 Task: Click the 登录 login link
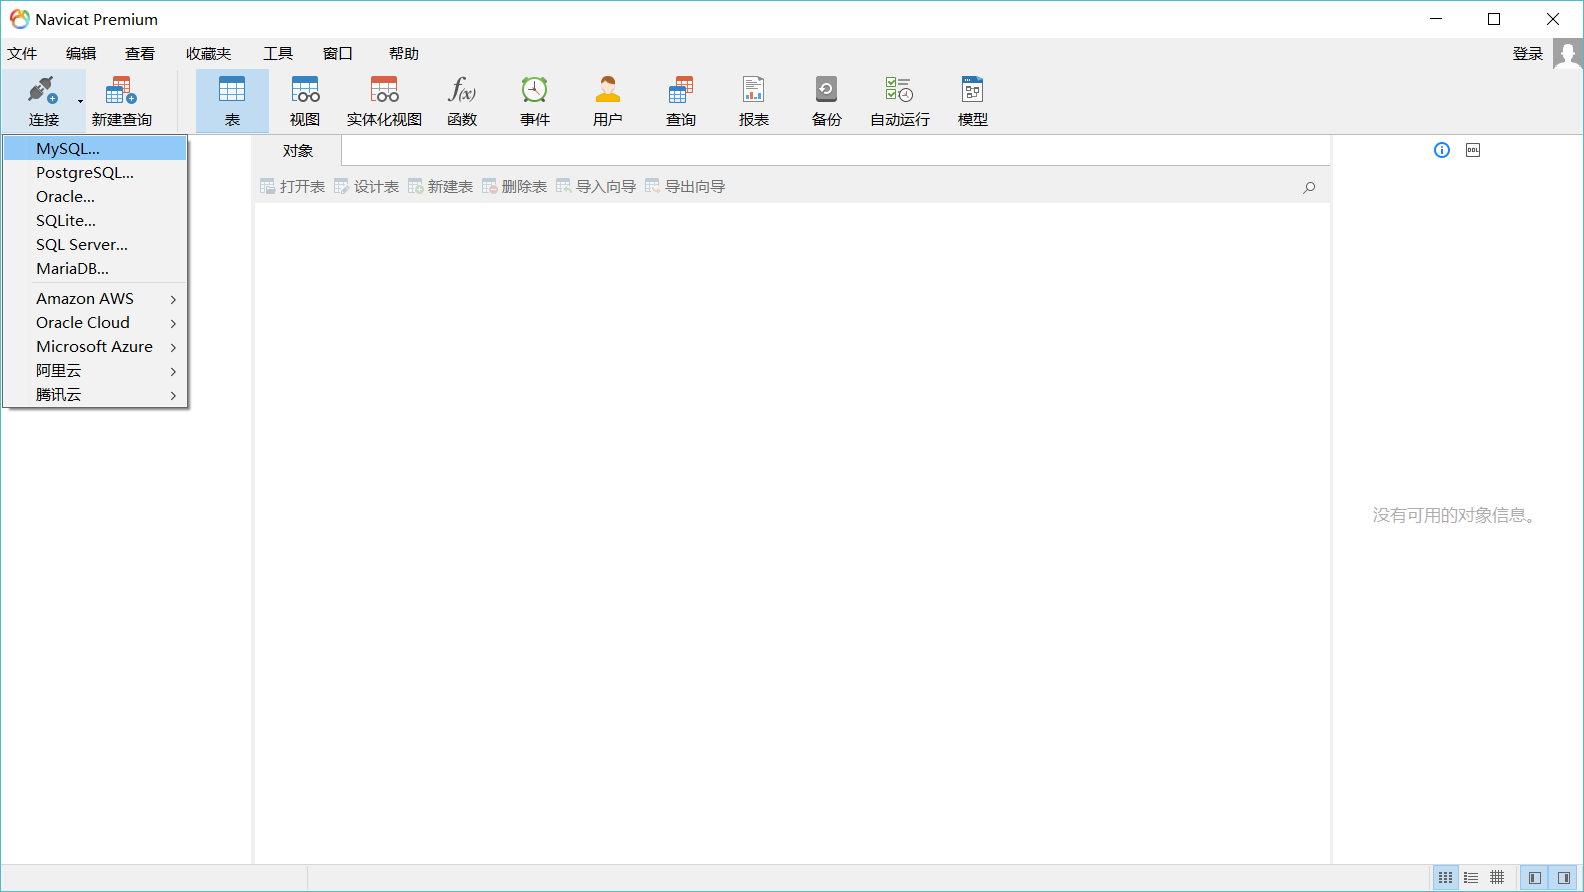click(x=1528, y=54)
